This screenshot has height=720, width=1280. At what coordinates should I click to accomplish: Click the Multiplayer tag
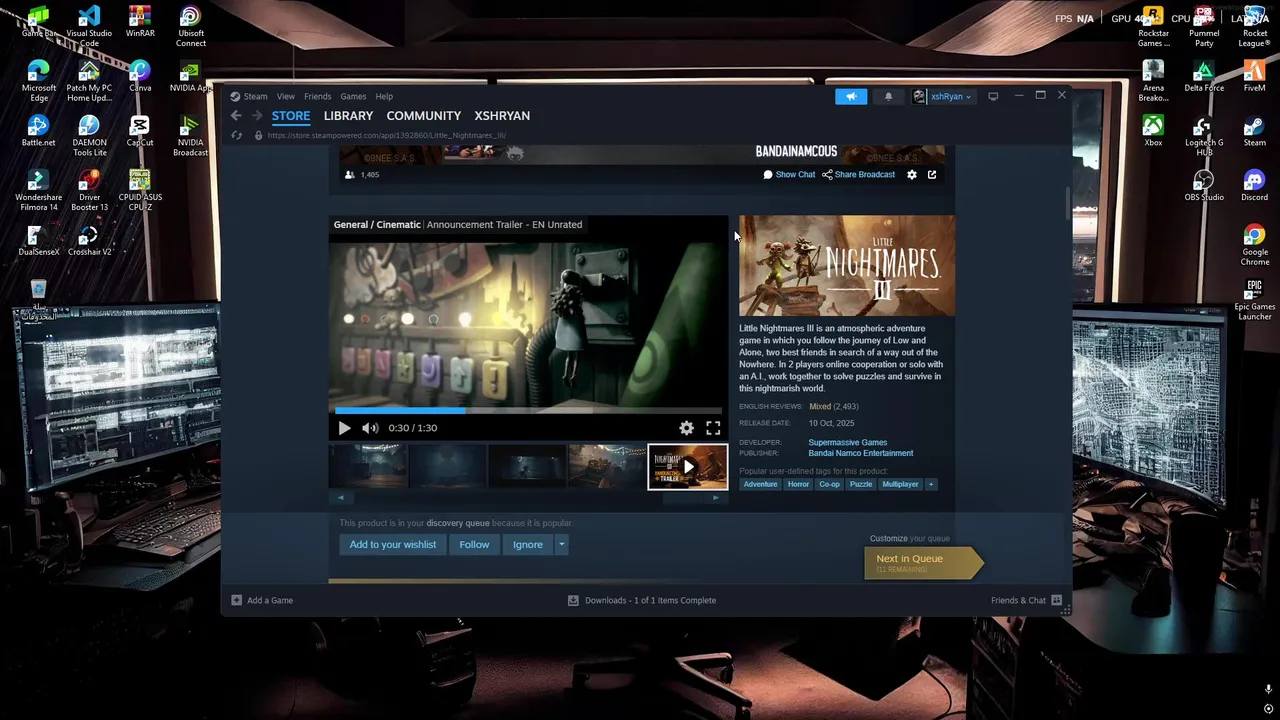pyautogui.click(x=900, y=484)
